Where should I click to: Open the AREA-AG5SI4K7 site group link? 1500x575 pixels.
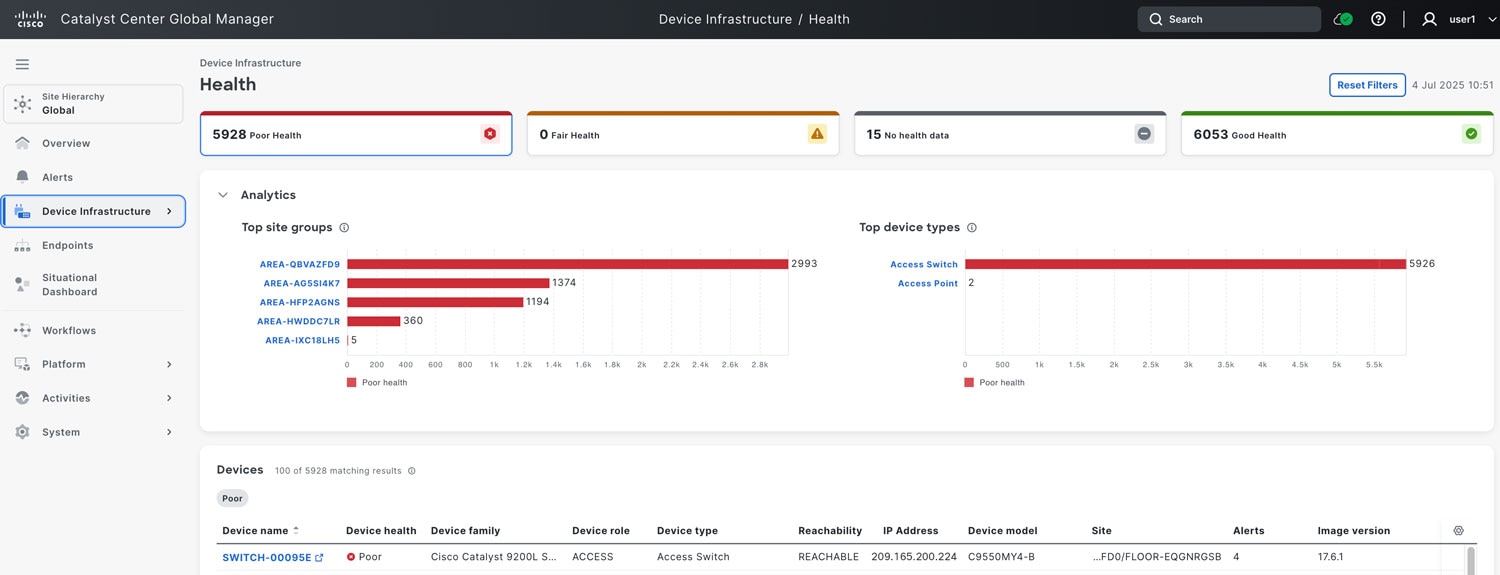(302, 283)
